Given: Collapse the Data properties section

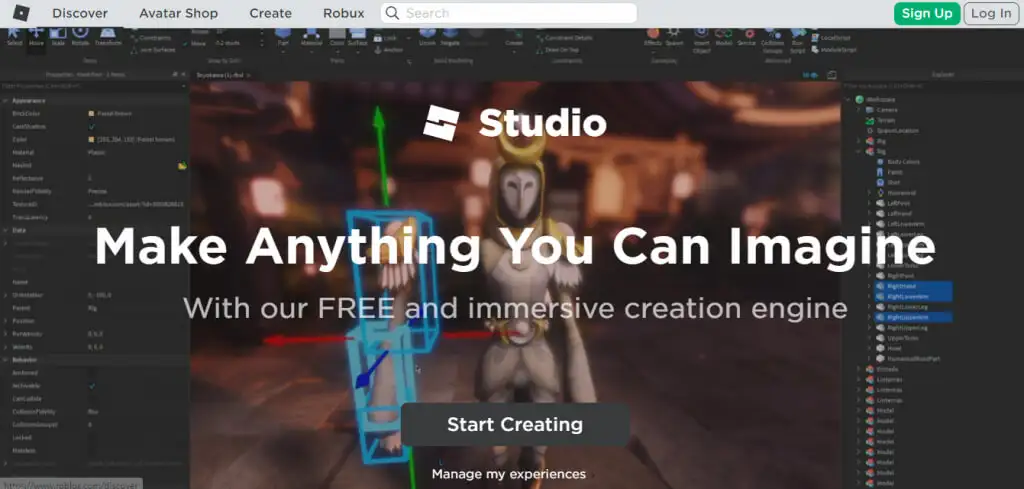Looking at the screenshot, I should (x=5, y=230).
